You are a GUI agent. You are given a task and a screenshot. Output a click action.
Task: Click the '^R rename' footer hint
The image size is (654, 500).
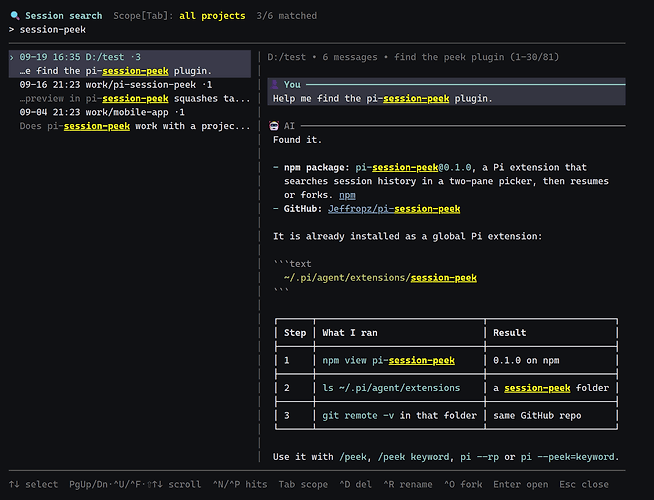click(x=408, y=485)
